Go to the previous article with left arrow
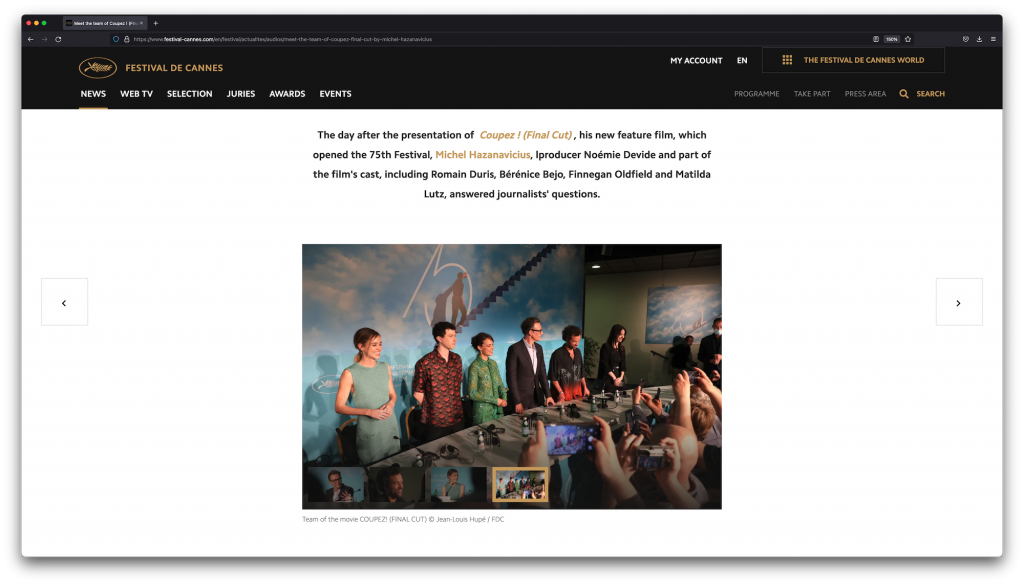 64,302
